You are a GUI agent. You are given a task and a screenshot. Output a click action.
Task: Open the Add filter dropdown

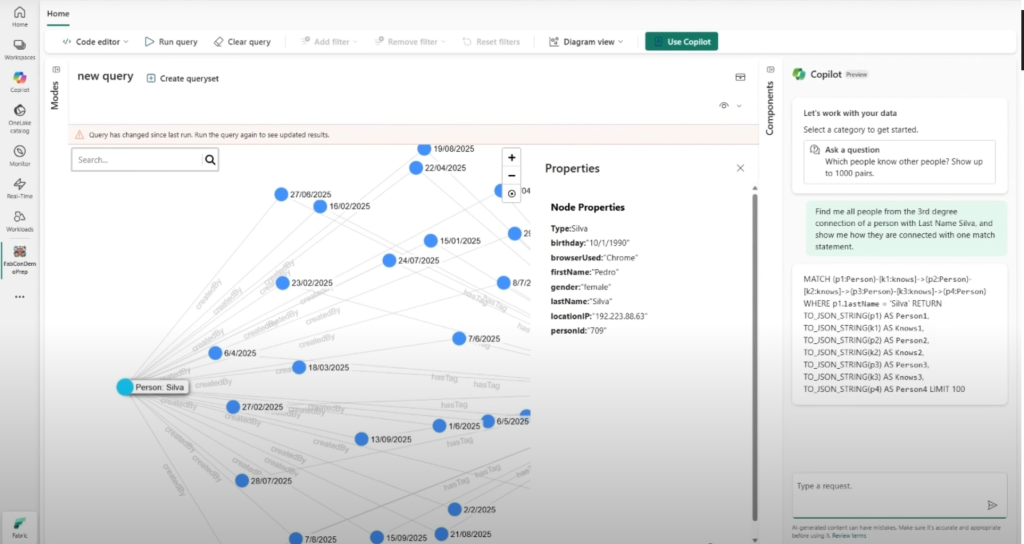point(329,41)
